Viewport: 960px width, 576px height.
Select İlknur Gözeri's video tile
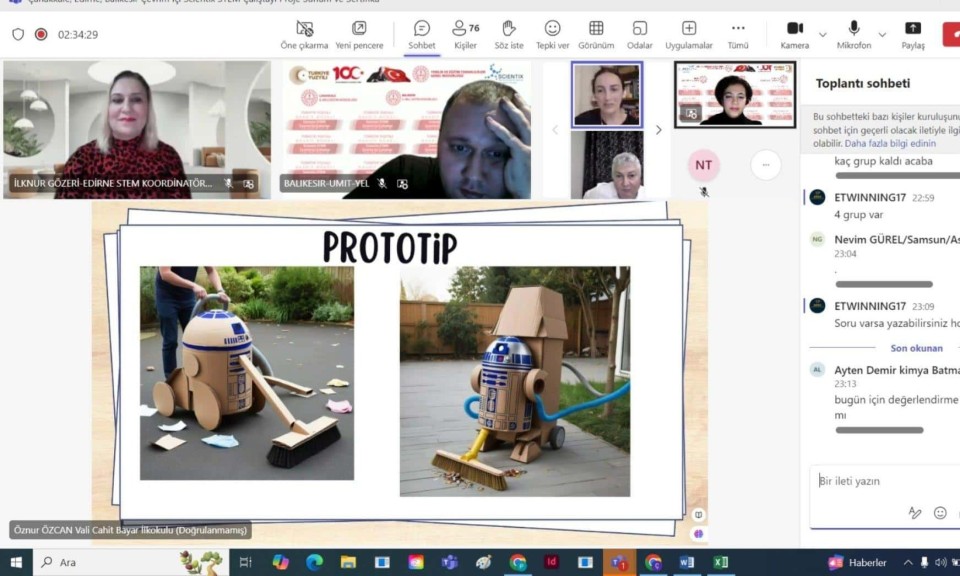(137, 130)
